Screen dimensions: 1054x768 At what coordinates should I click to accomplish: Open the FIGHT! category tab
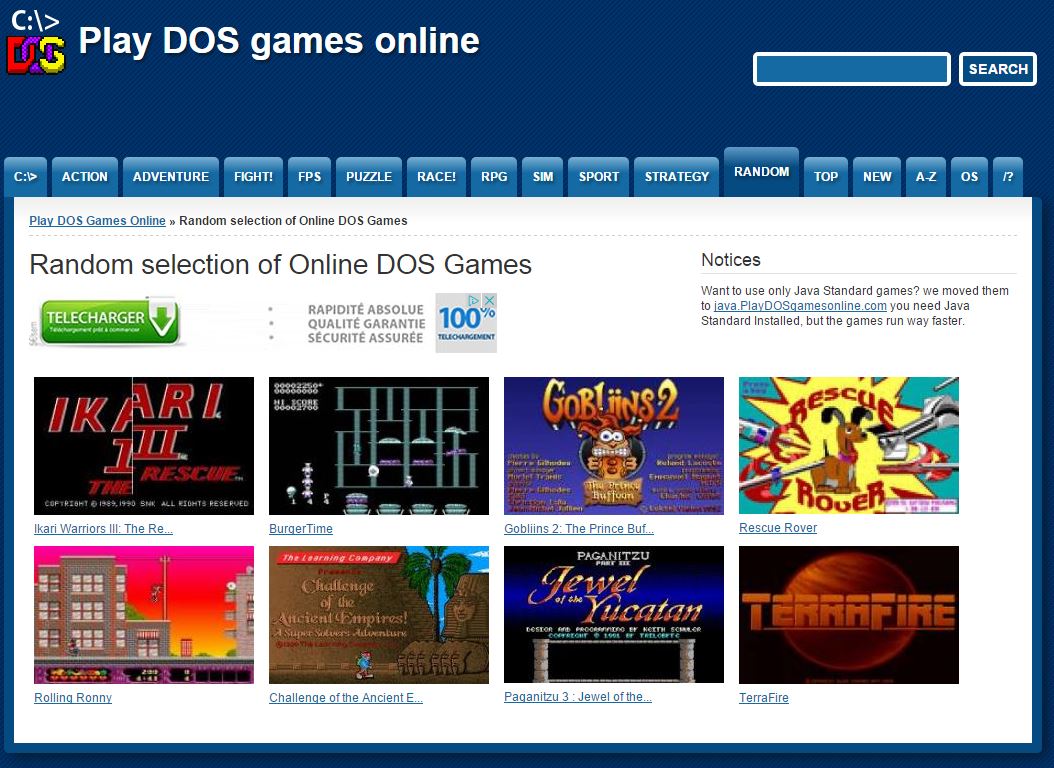(253, 177)
